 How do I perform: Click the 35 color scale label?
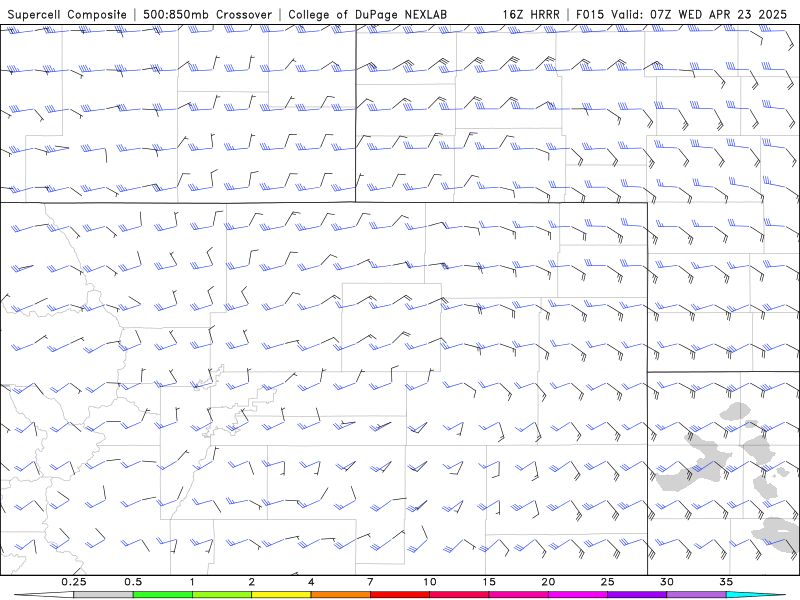coord(726,582)
